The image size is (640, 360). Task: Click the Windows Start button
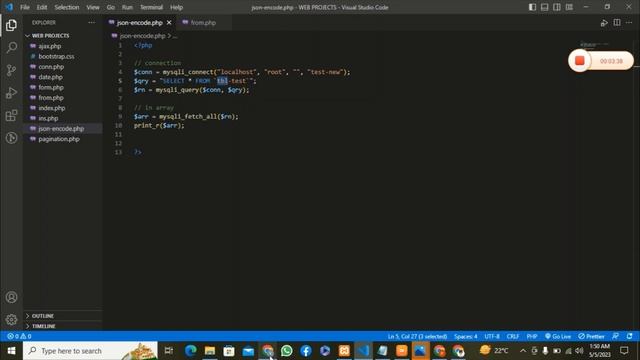[11, 351]
